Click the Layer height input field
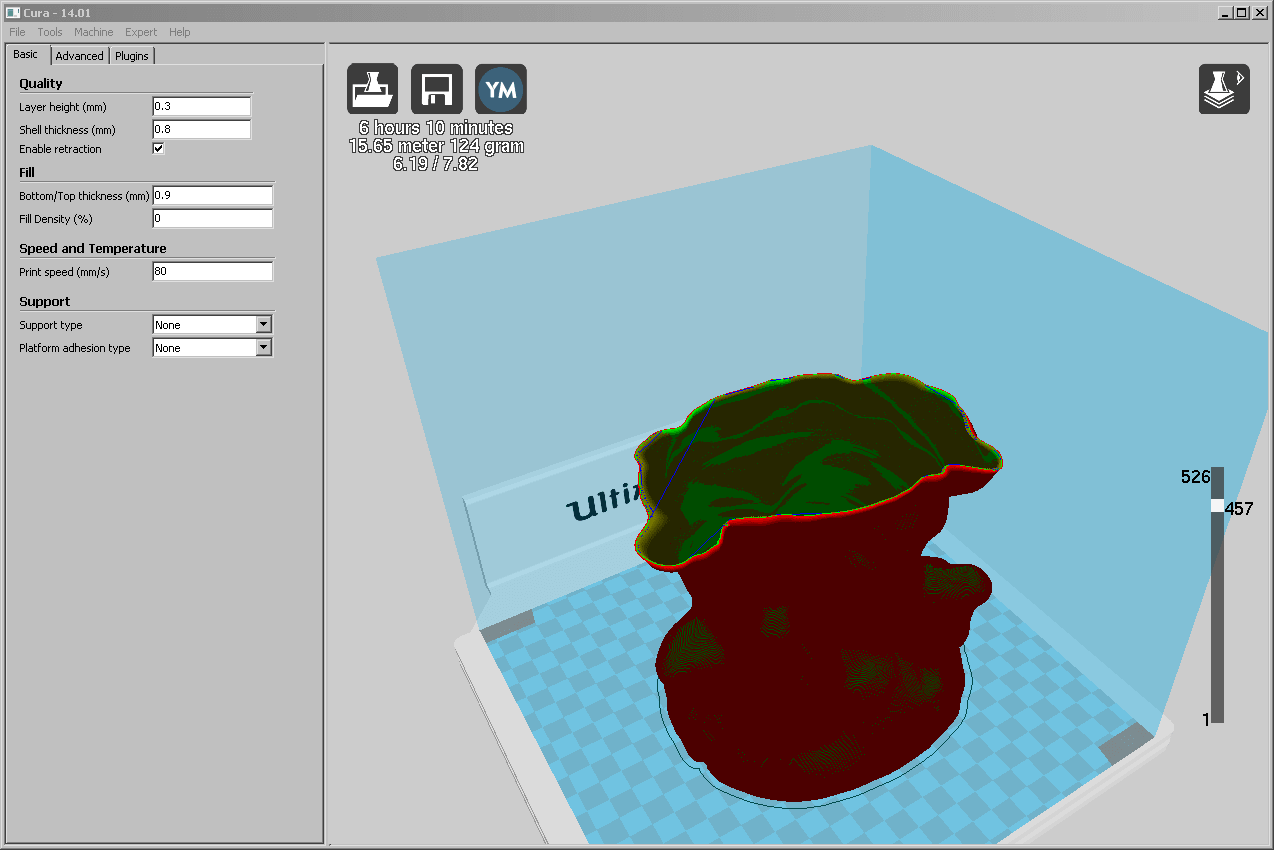This screenshot has width=1274, height=850. [201, 106]
